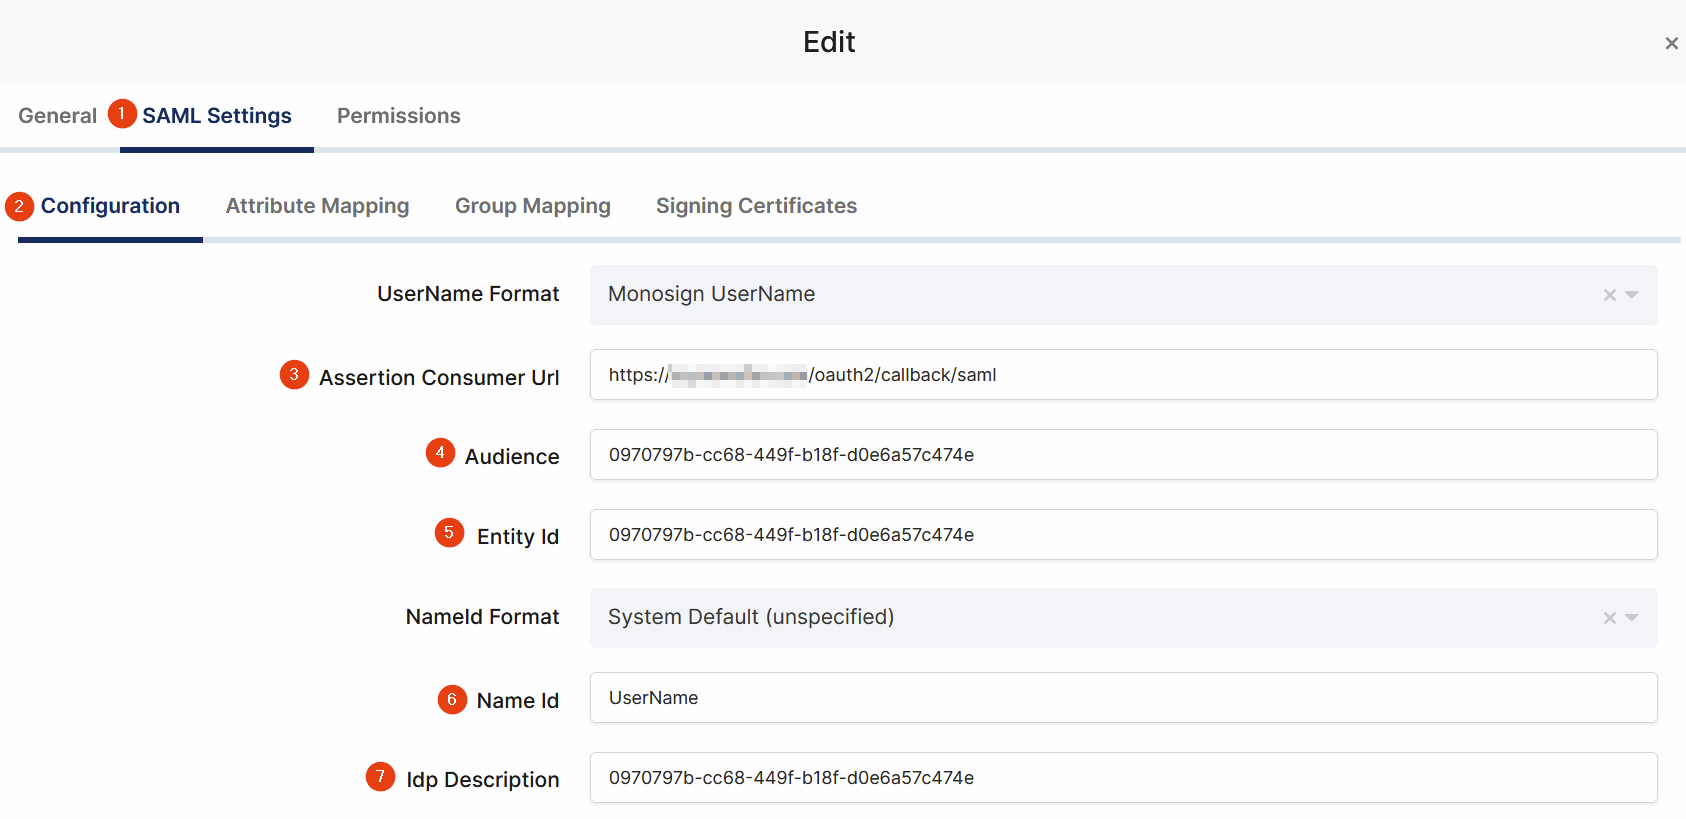Clear the NameId Format selection
Viewport: 1686px width, 819px height.
click(x=1609, y=618)
